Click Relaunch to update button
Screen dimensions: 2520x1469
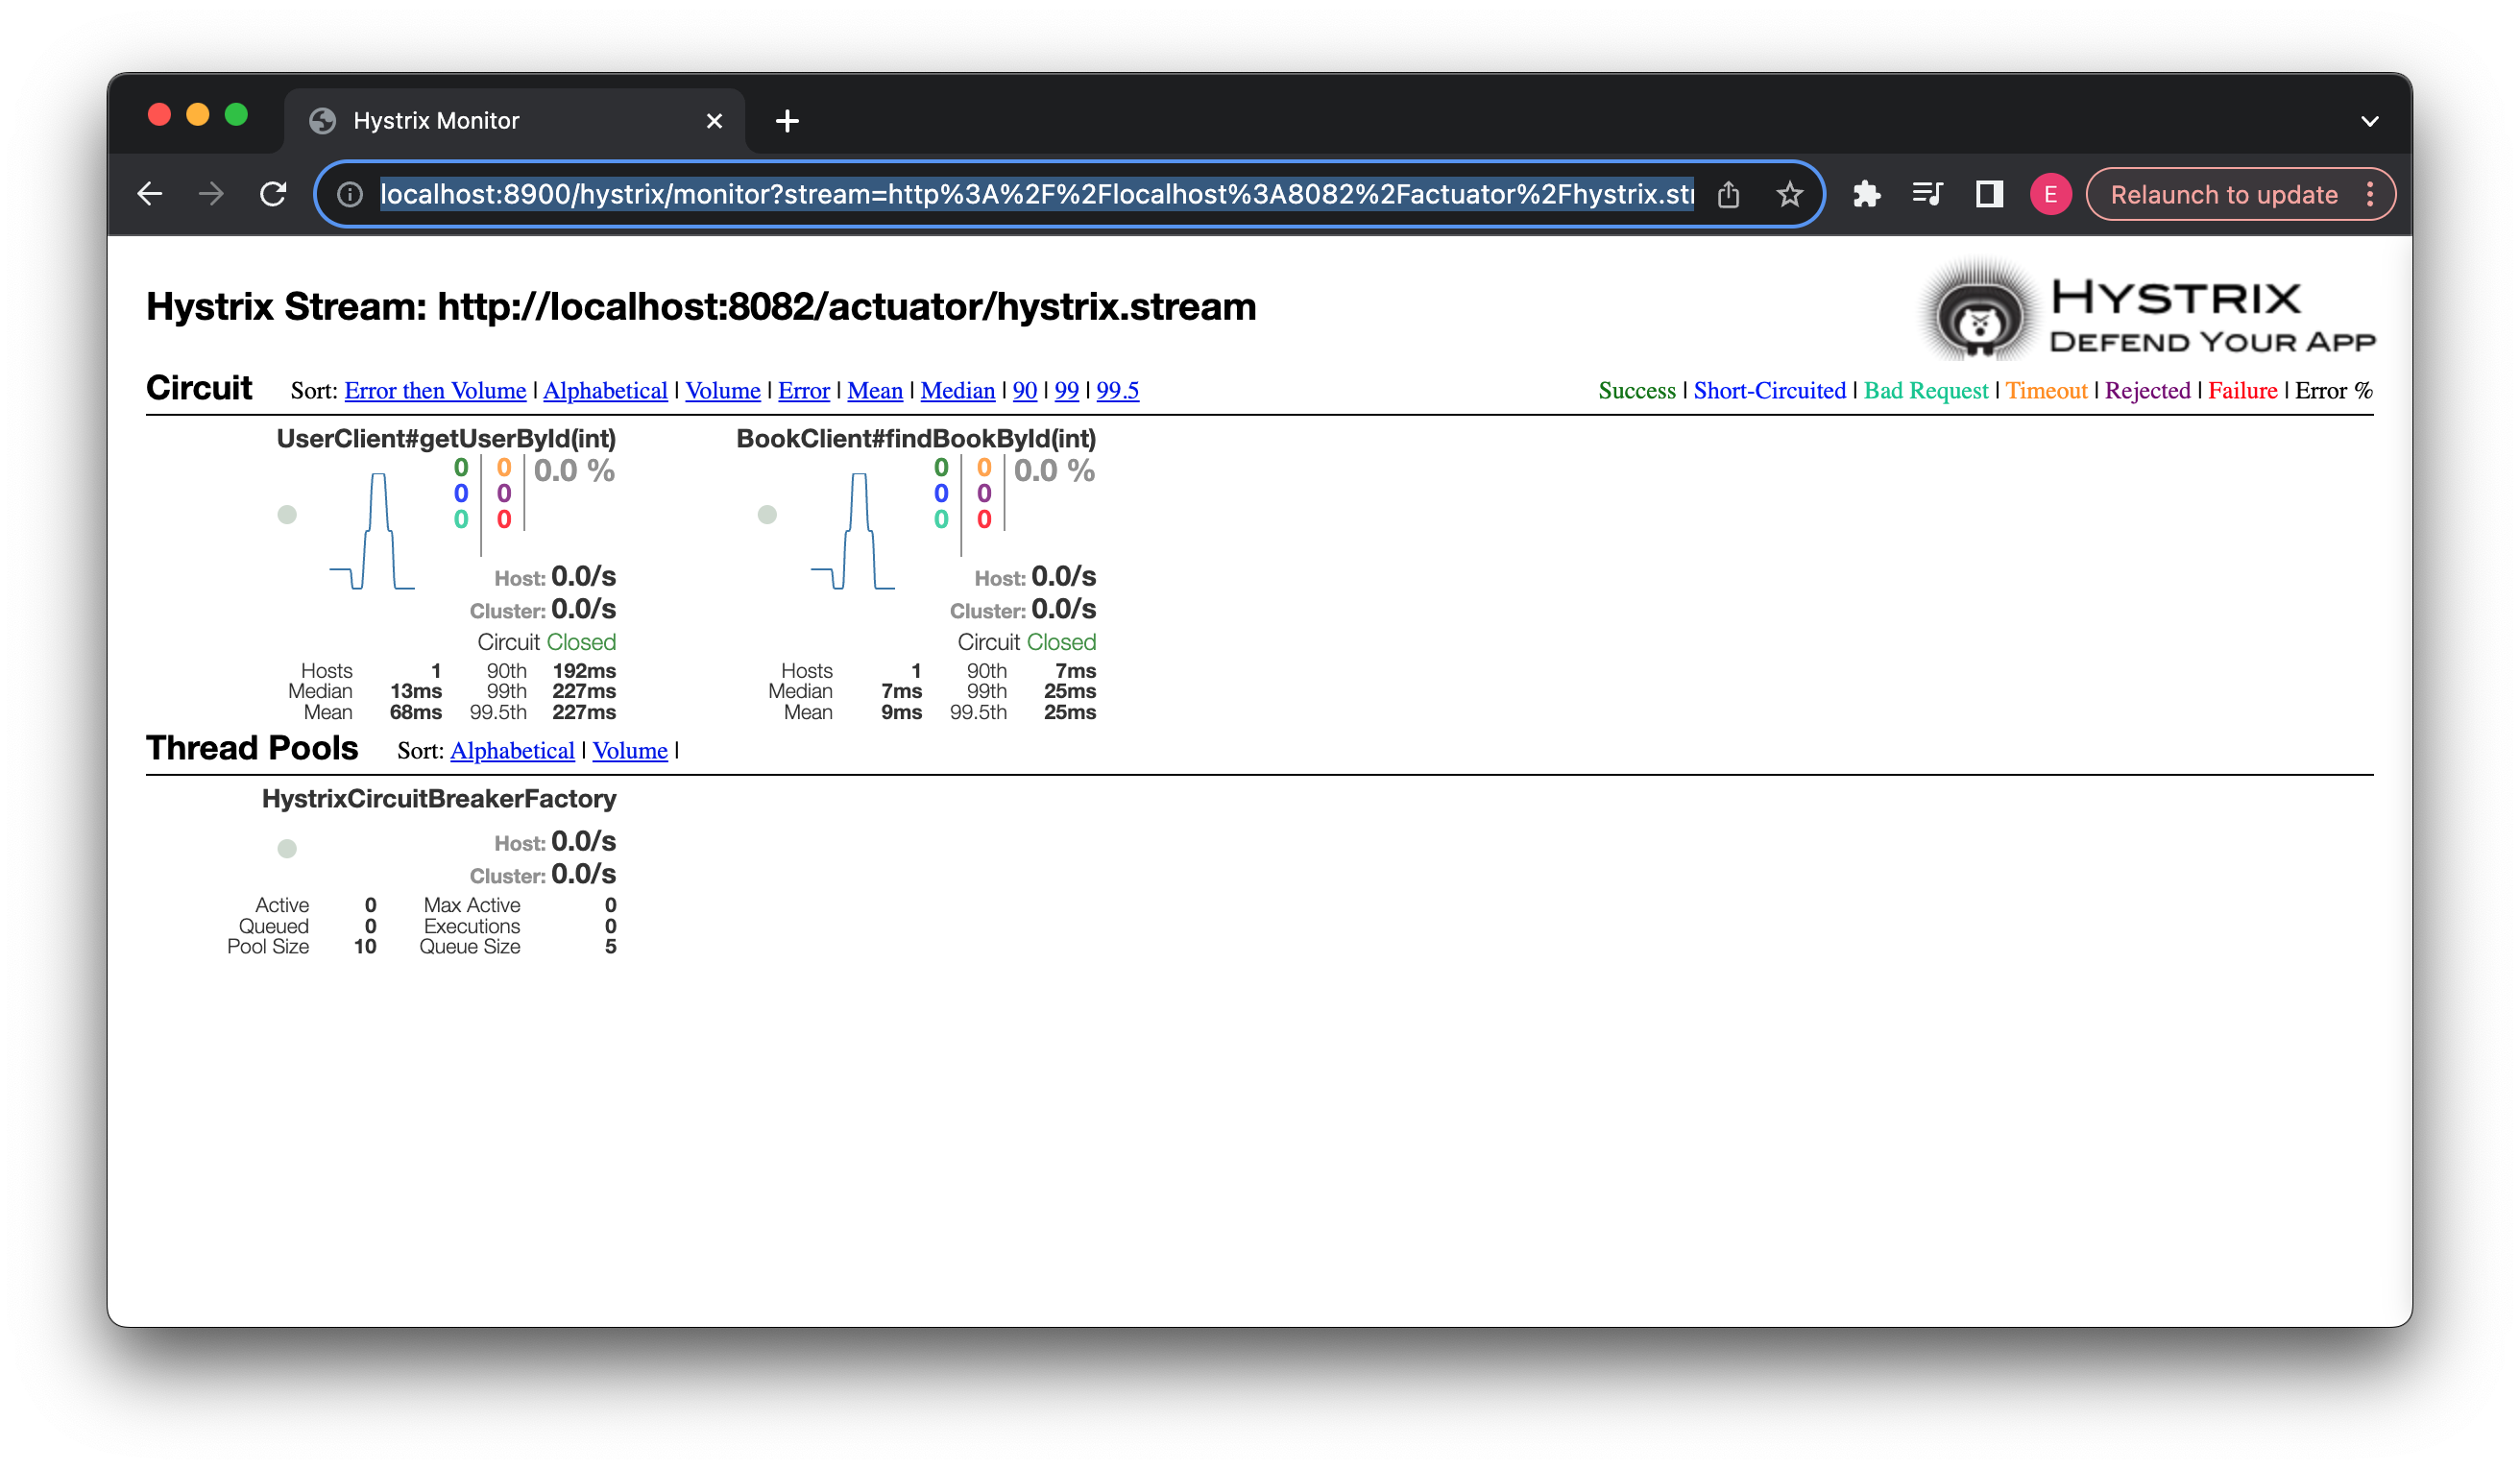click(x=2223, y=194)
